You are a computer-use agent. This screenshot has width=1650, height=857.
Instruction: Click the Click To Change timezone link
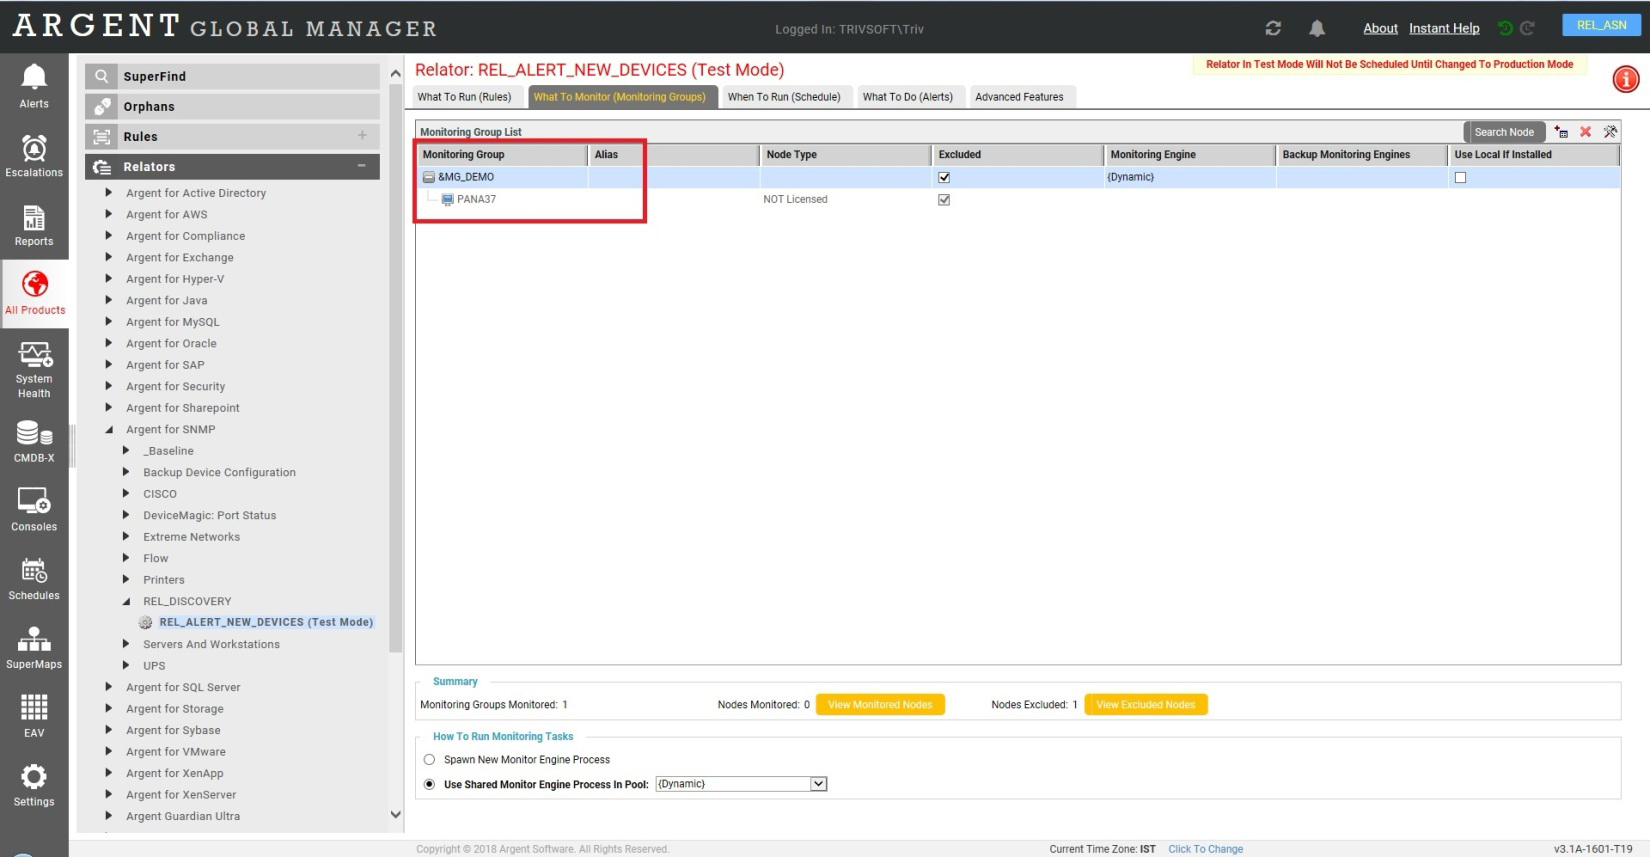(x=1205, y=849)
